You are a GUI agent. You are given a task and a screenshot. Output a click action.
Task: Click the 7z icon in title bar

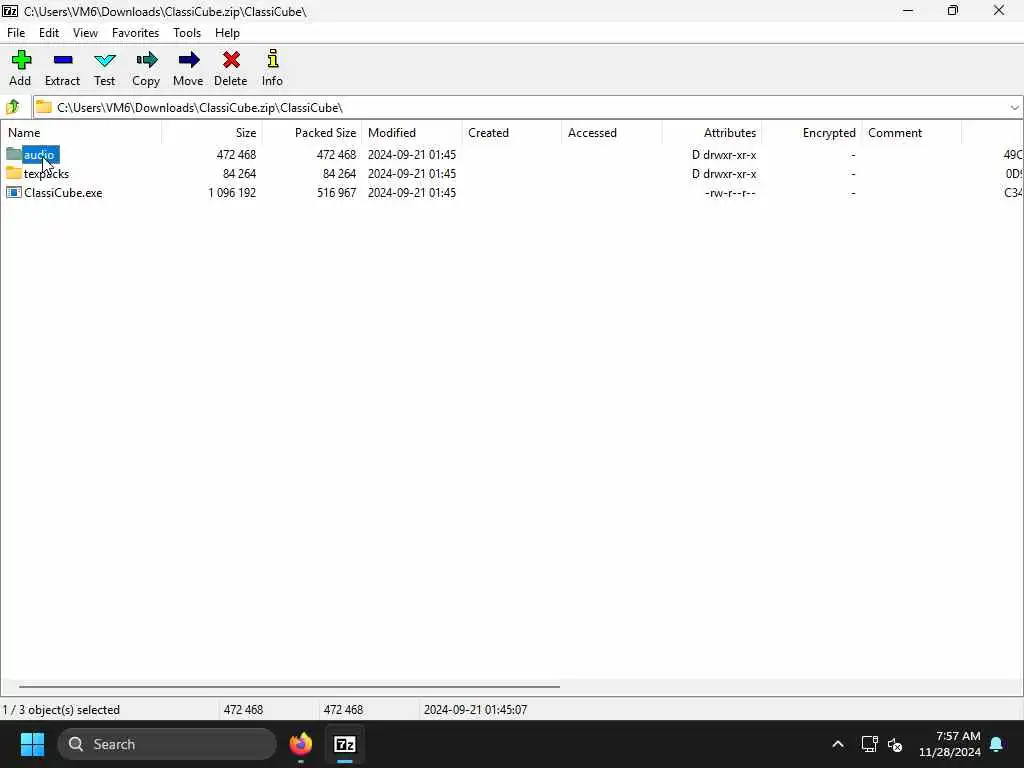coord(10,10)
